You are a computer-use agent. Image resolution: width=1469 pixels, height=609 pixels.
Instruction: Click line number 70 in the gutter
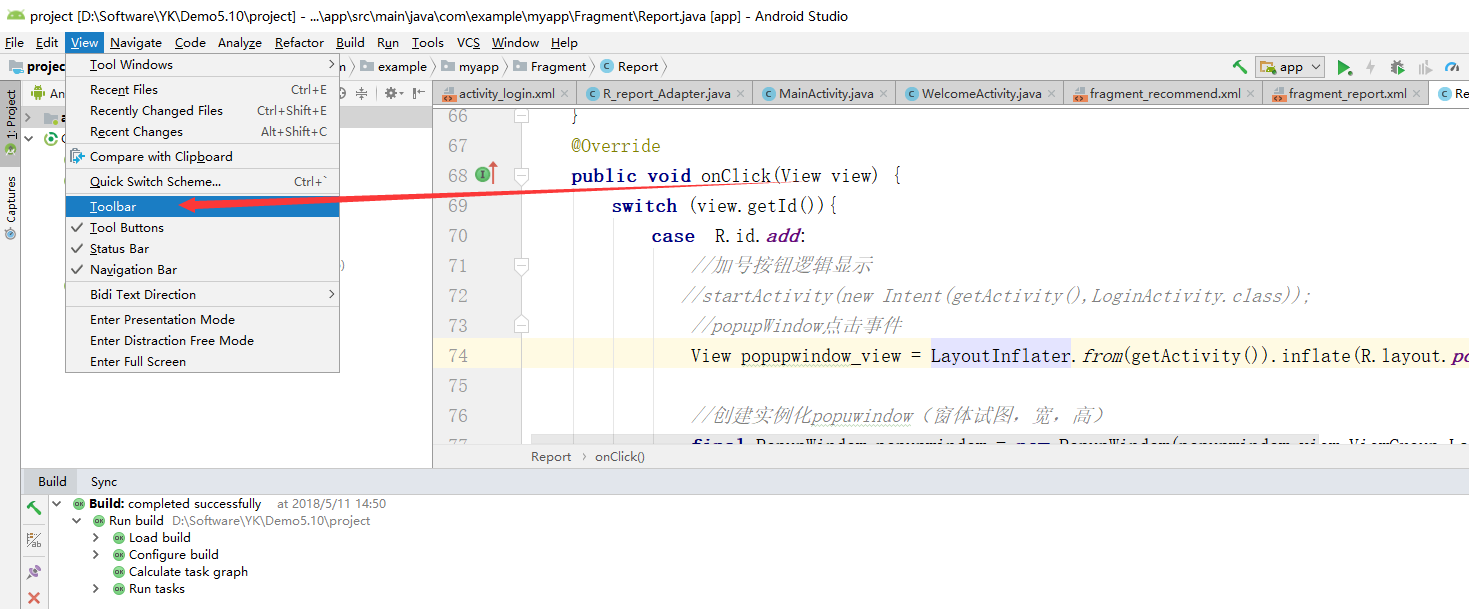[x=458, y=235]
